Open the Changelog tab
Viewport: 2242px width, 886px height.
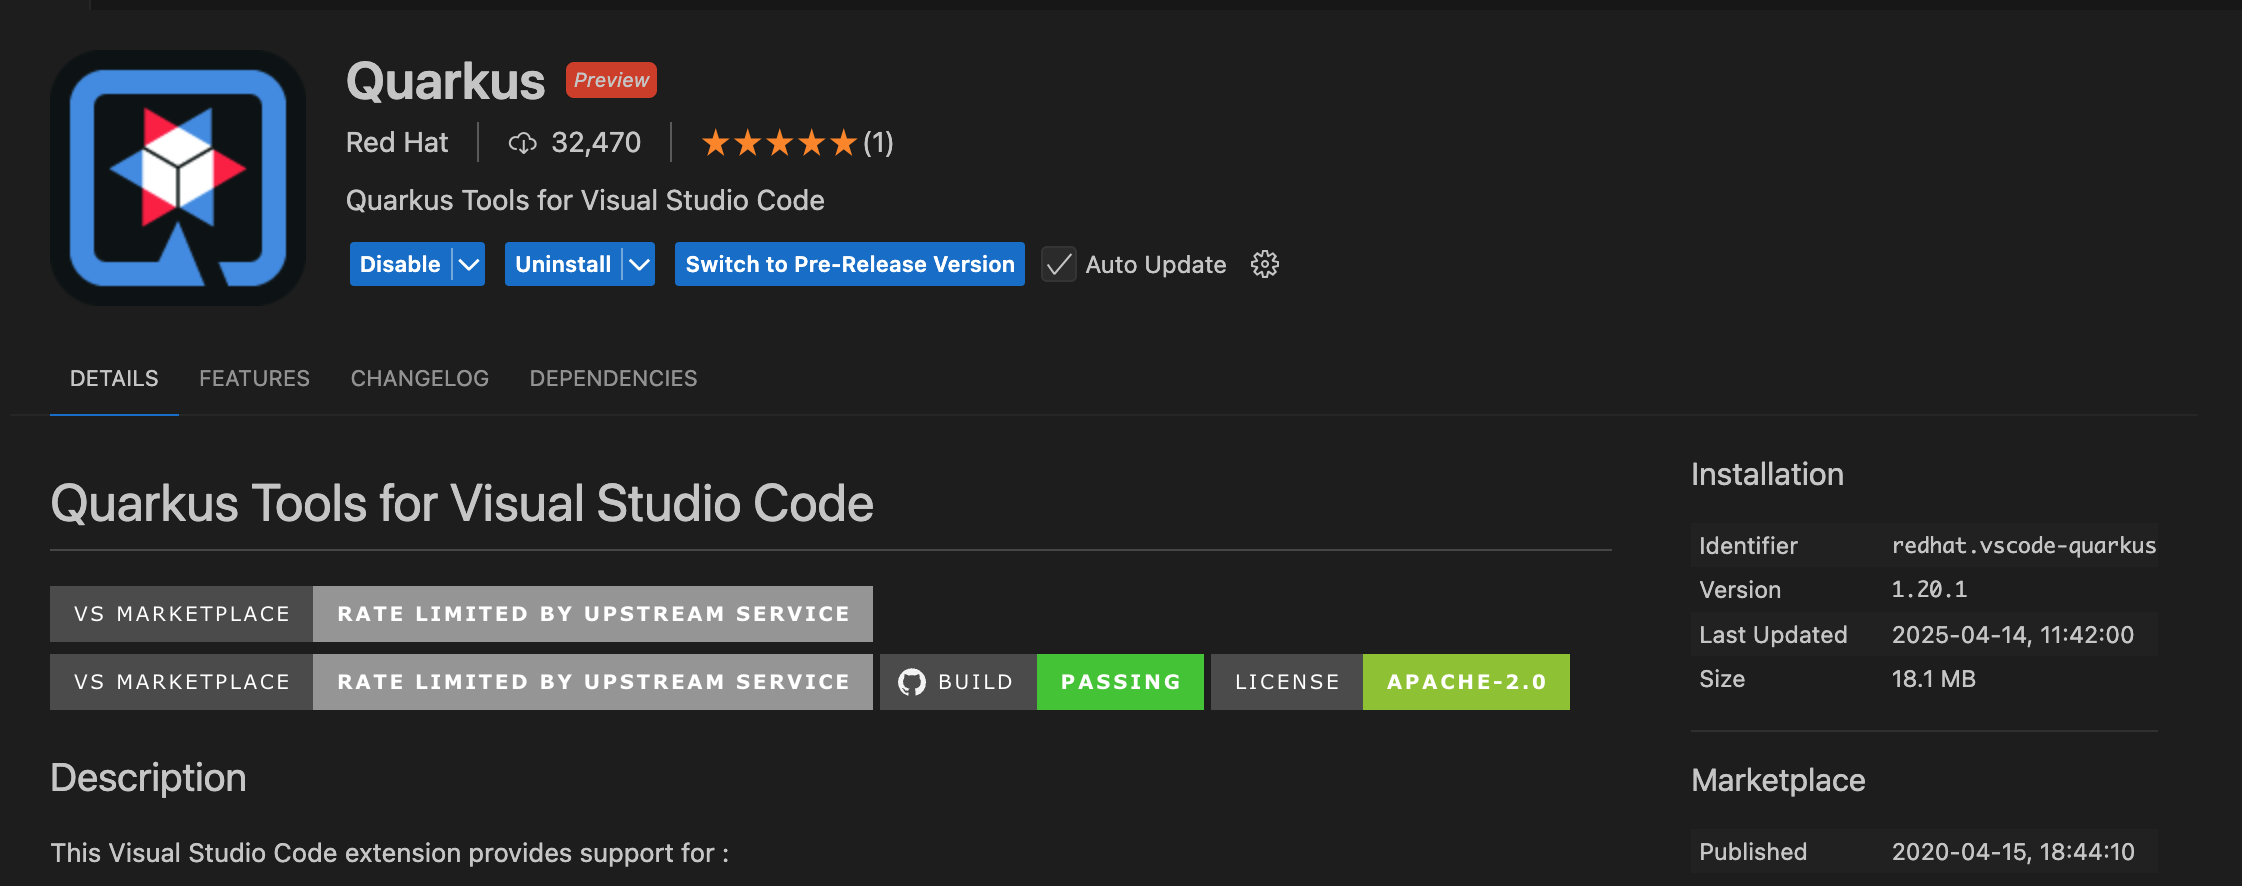pos(419,378)
